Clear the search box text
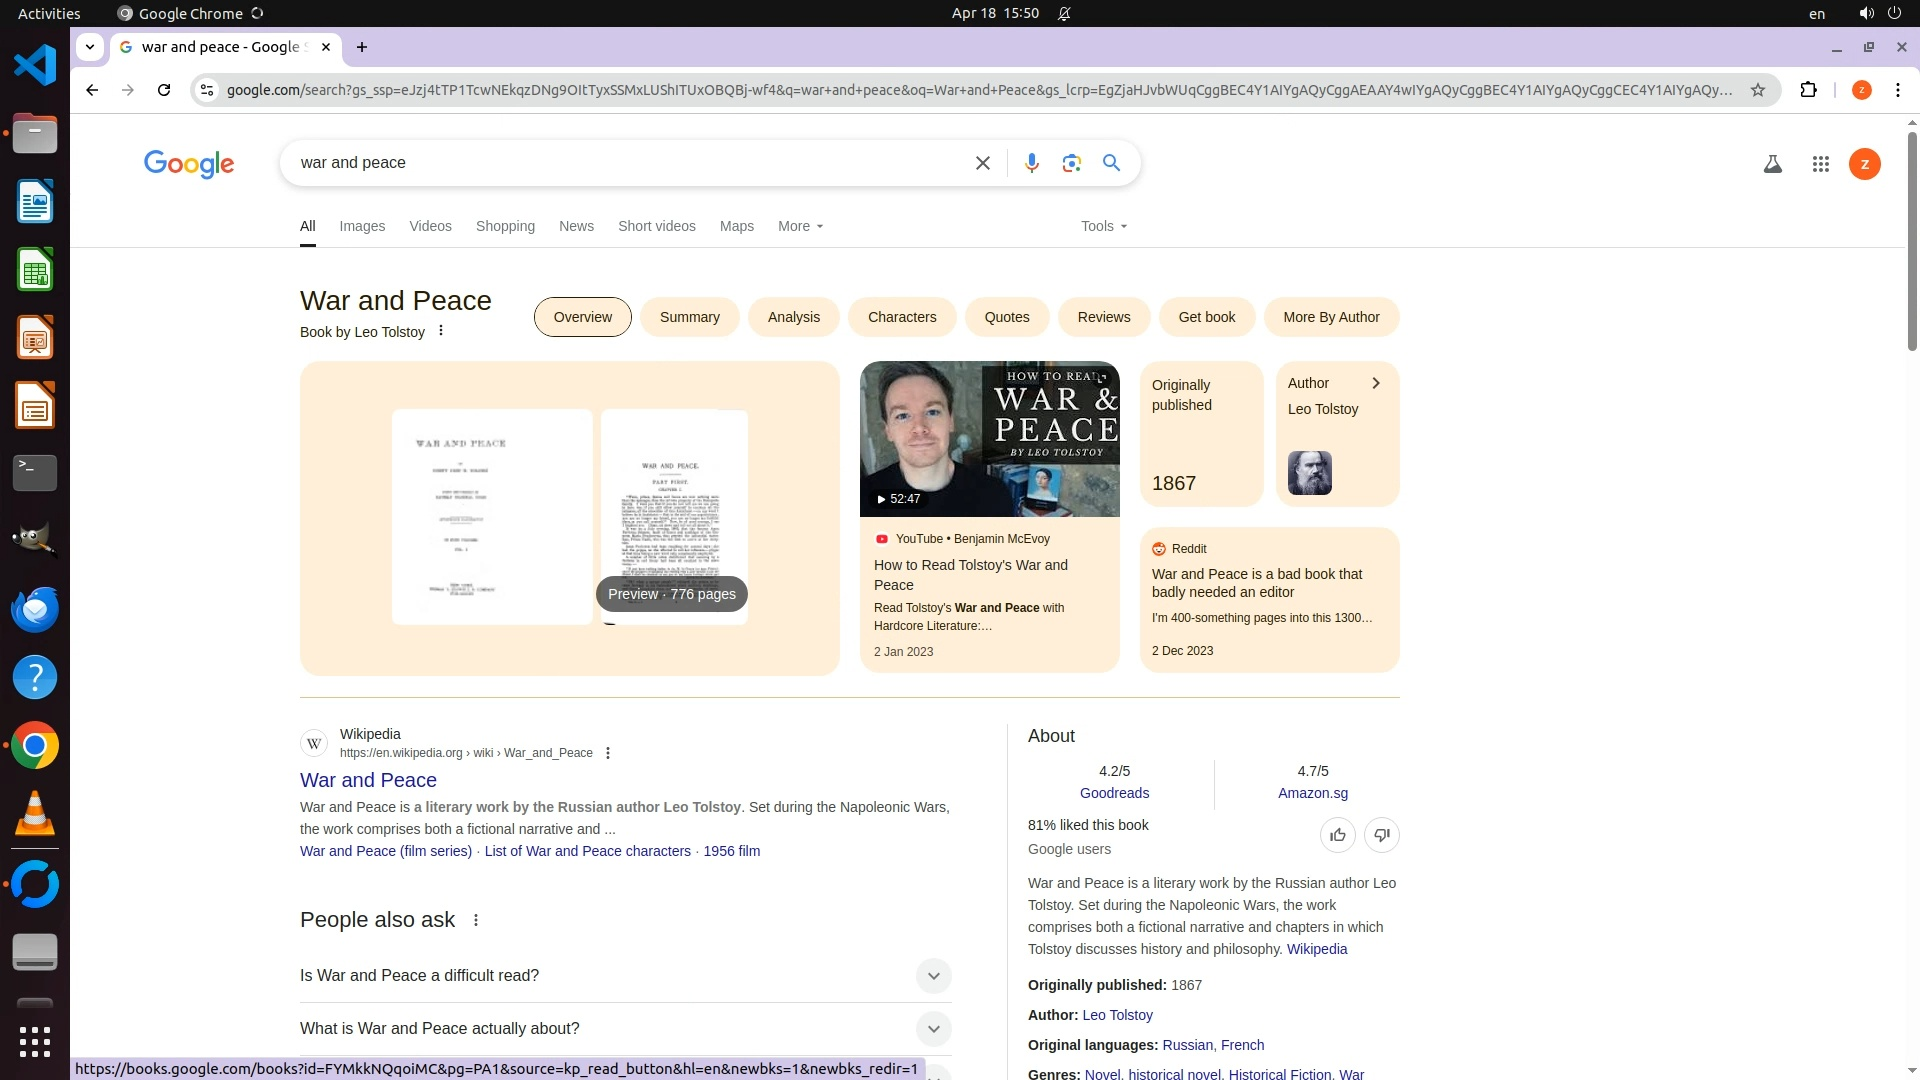1920x1080 pixels. pyautogui.click(x=982, y=163)
